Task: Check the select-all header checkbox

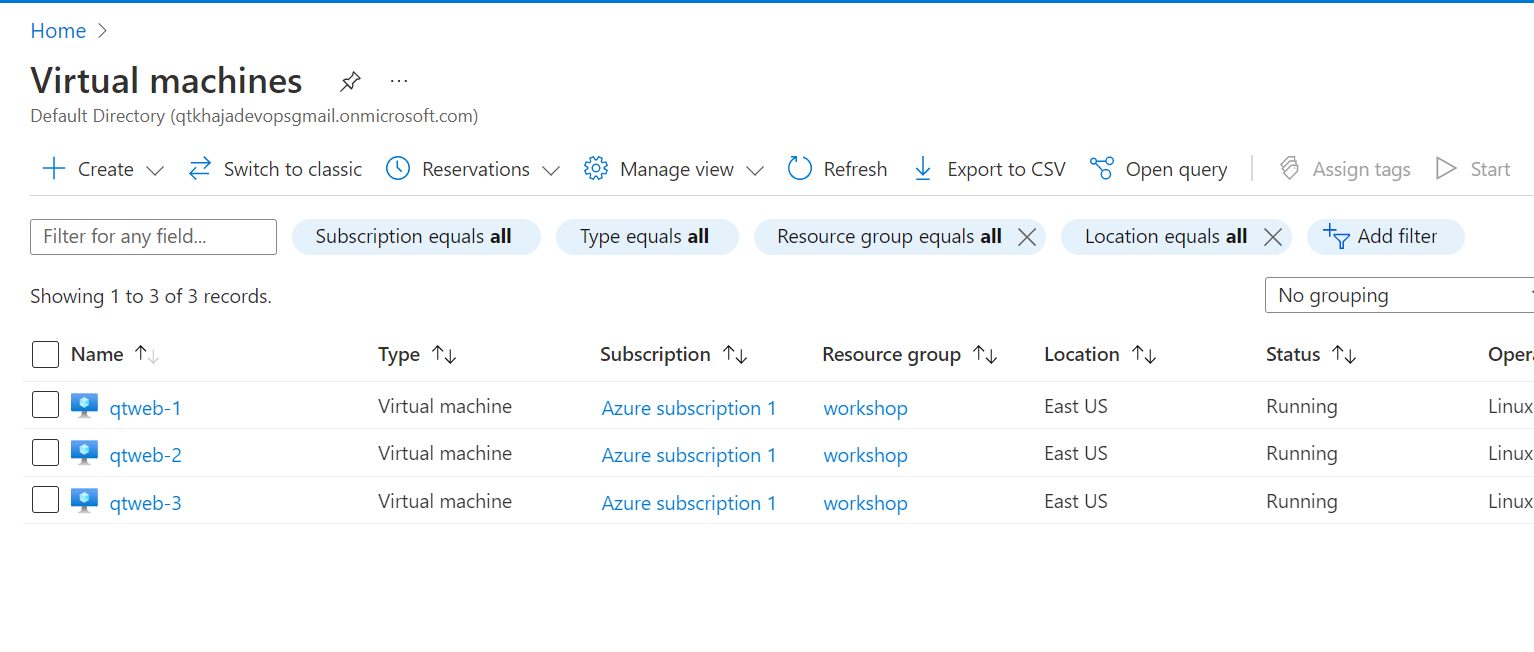Action: (46, 355)
